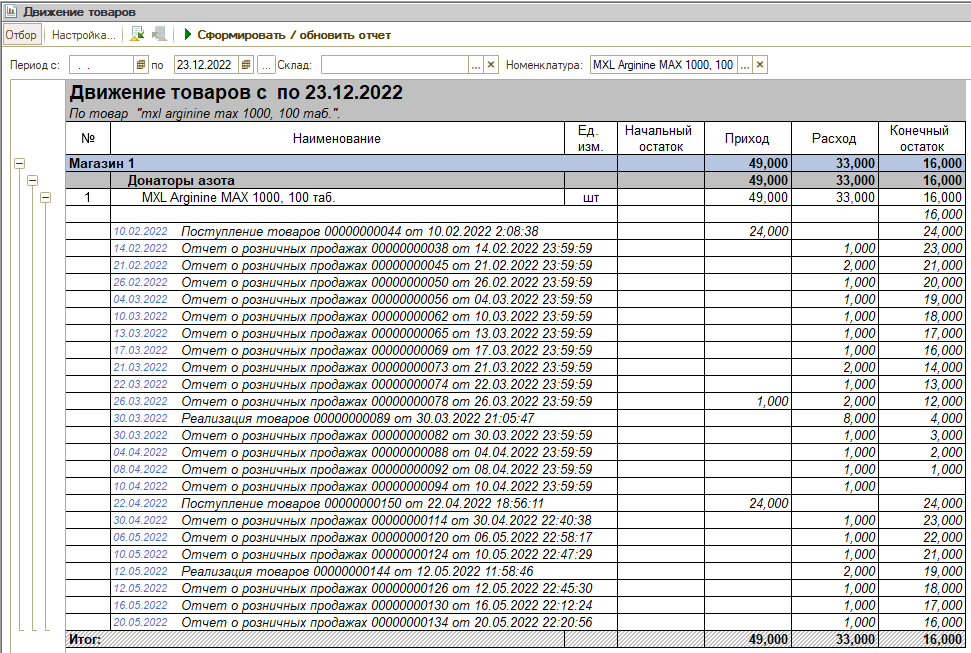Open the Номенклатура selection with its ellipsis button
Screen dimensions: 971x653
(x=744, y=65)
